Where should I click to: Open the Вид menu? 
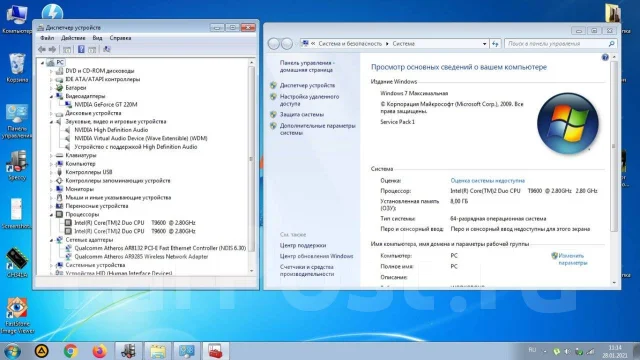[97, 38]
